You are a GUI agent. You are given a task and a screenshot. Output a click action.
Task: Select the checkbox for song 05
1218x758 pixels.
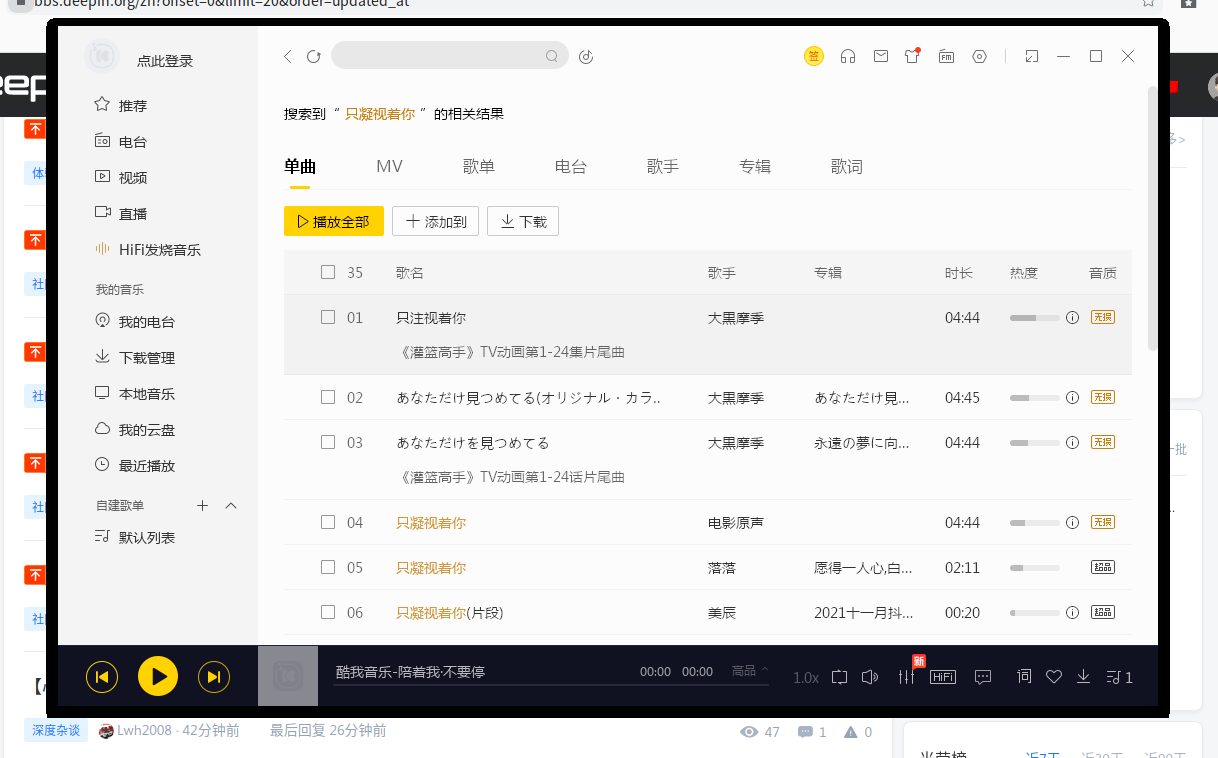tap(328, 567)
